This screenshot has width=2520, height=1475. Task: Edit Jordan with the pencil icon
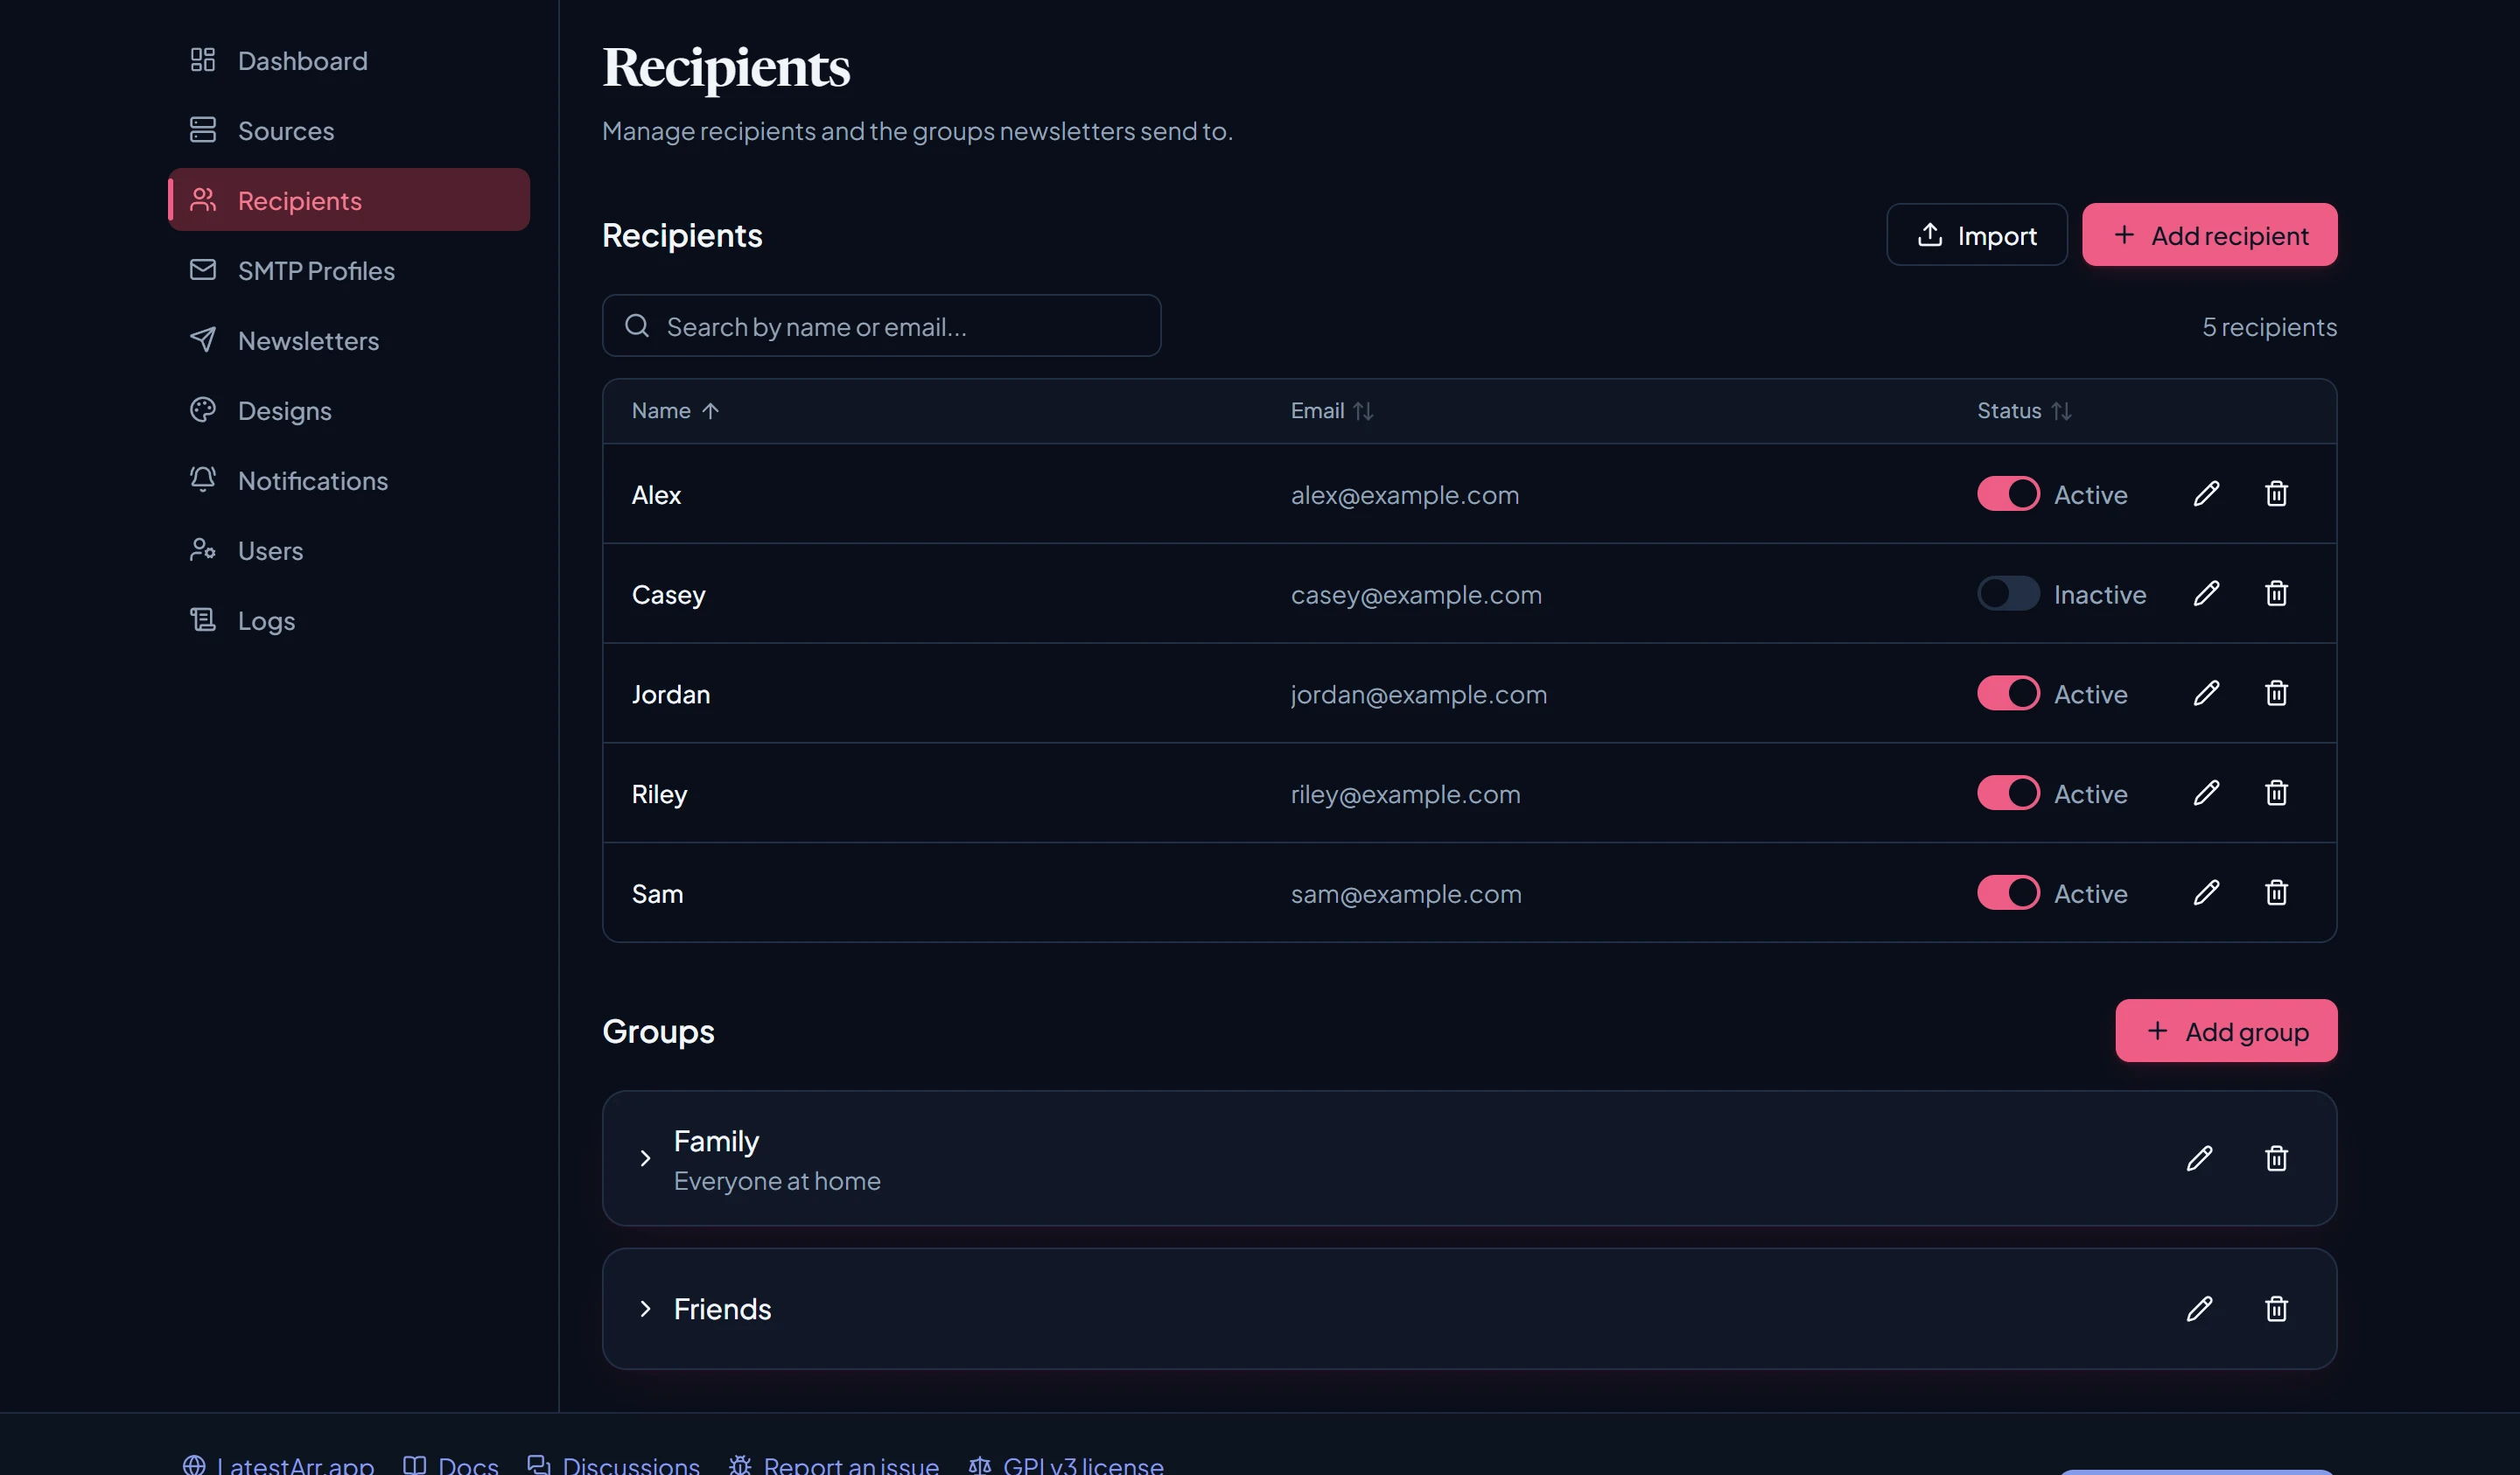tap(2206, 694)
